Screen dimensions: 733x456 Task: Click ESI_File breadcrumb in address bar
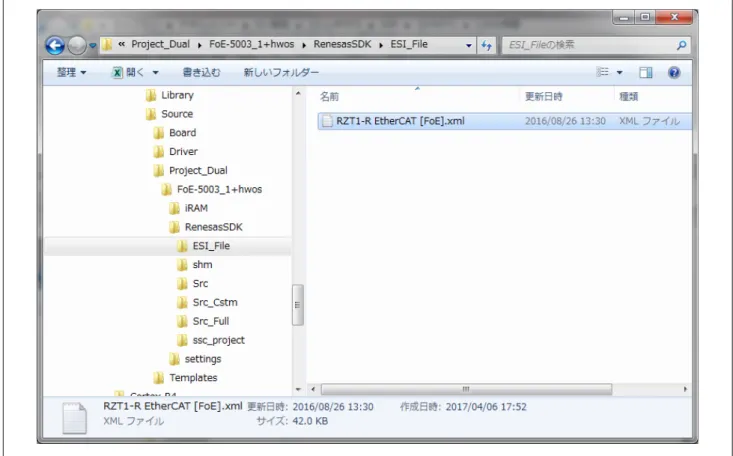[x=409, y=44]
